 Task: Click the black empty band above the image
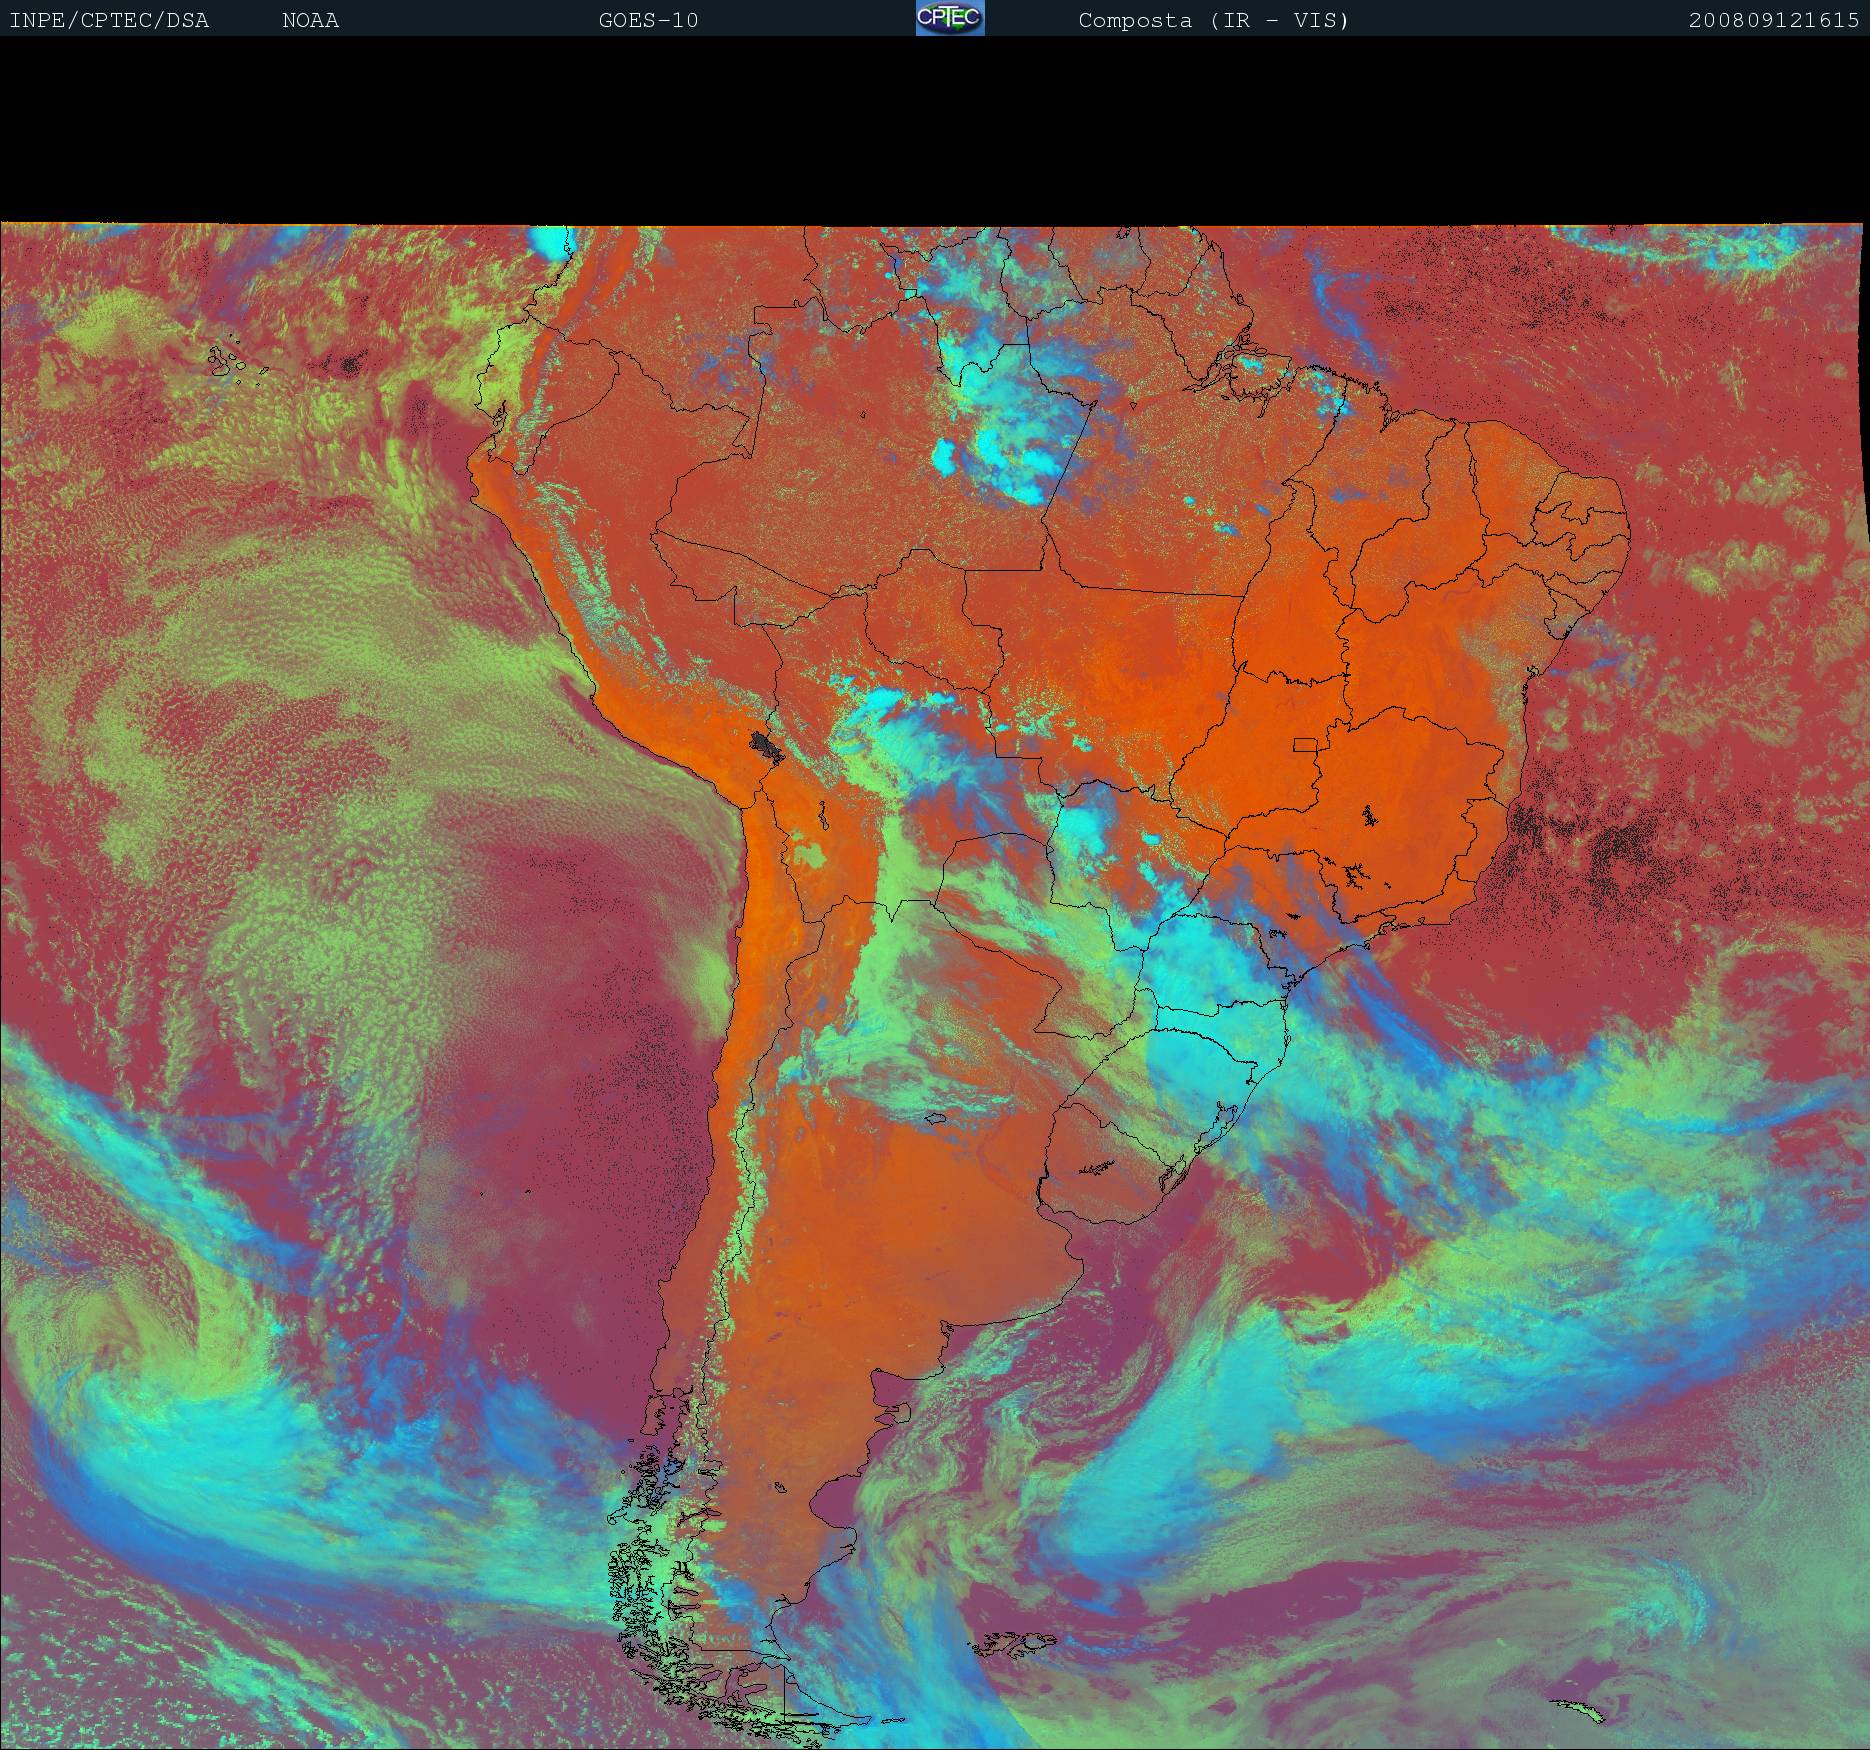(x=935, y=130)
